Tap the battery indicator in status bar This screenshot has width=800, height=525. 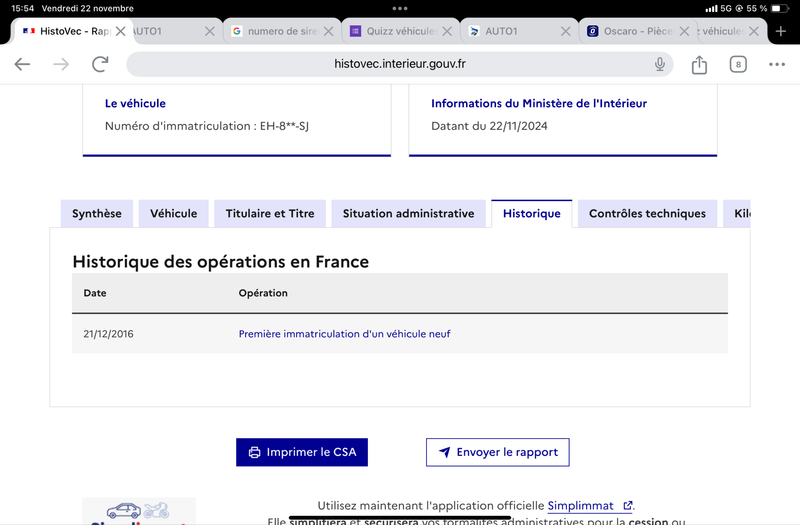779,8
